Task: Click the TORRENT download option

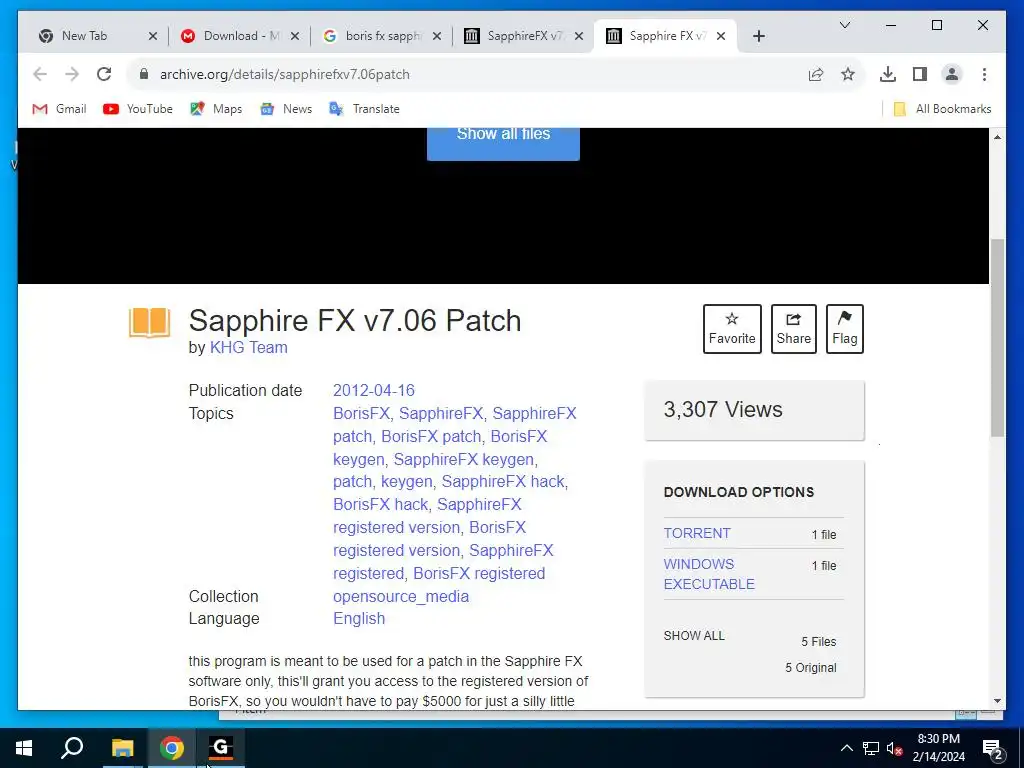Action: (697, 533)
